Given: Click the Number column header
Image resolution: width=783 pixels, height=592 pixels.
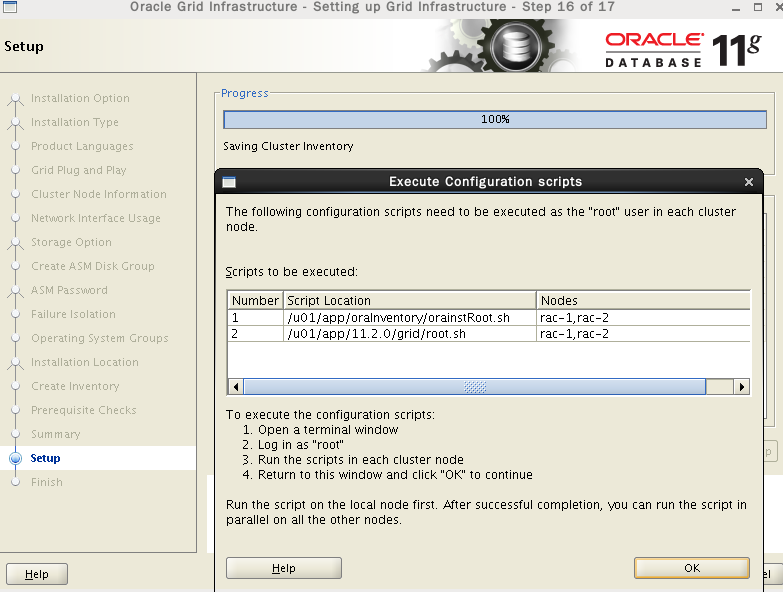Looking at the screenshot, I should click(x=255, y=300).
